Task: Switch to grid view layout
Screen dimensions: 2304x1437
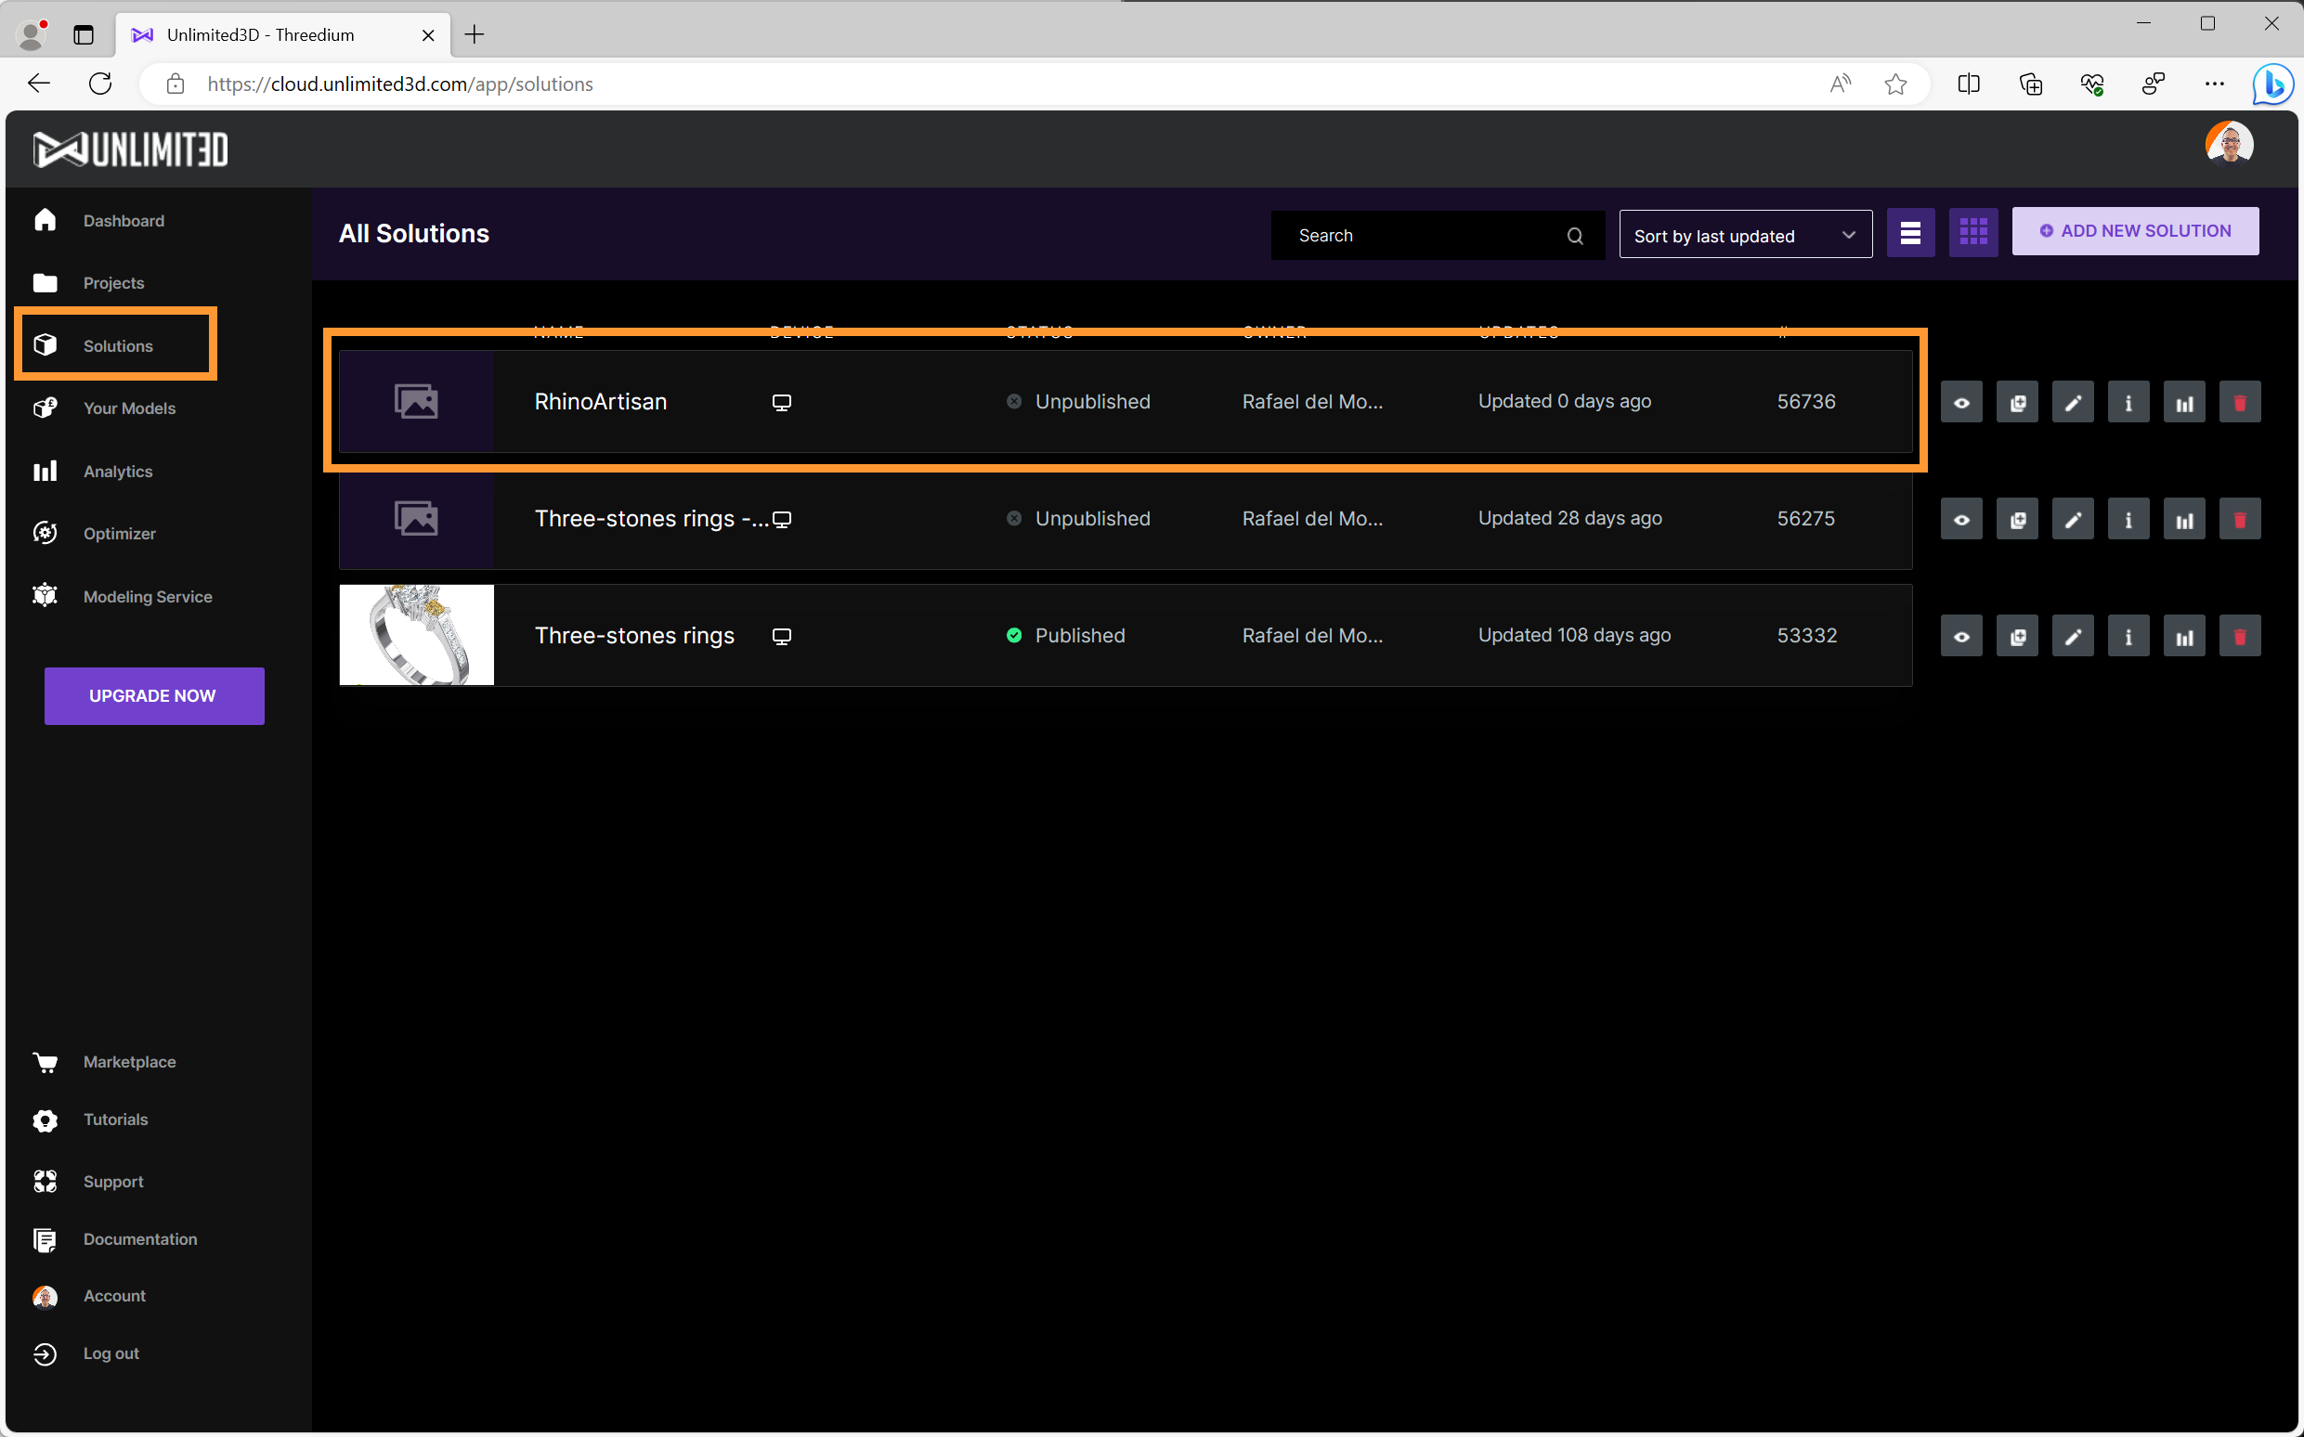Action: [x=1972, y=232]
